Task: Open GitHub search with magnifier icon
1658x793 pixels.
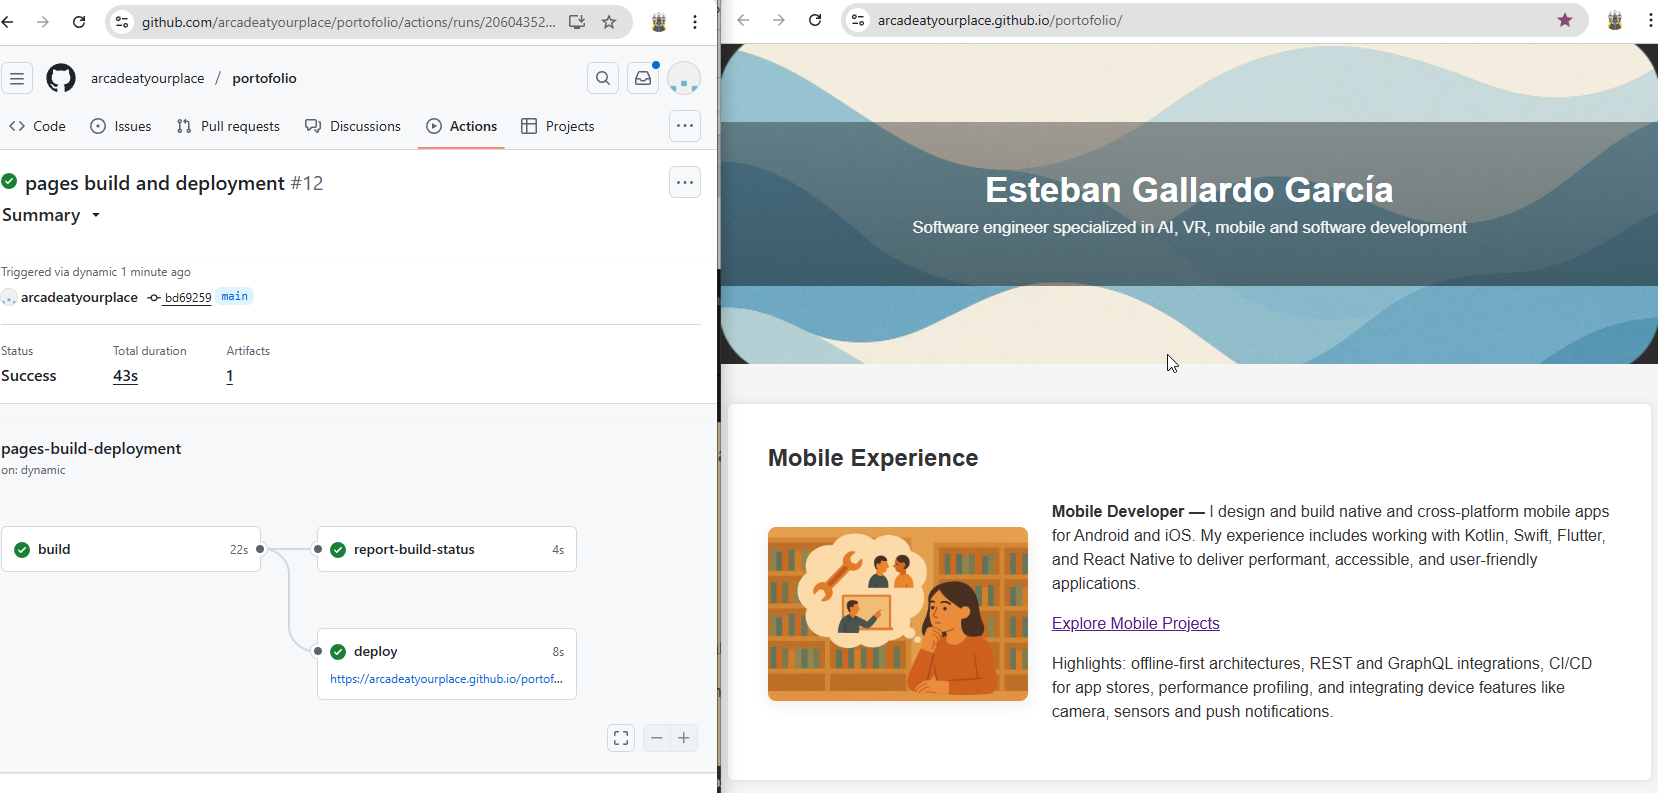Action: pos(603,78)
